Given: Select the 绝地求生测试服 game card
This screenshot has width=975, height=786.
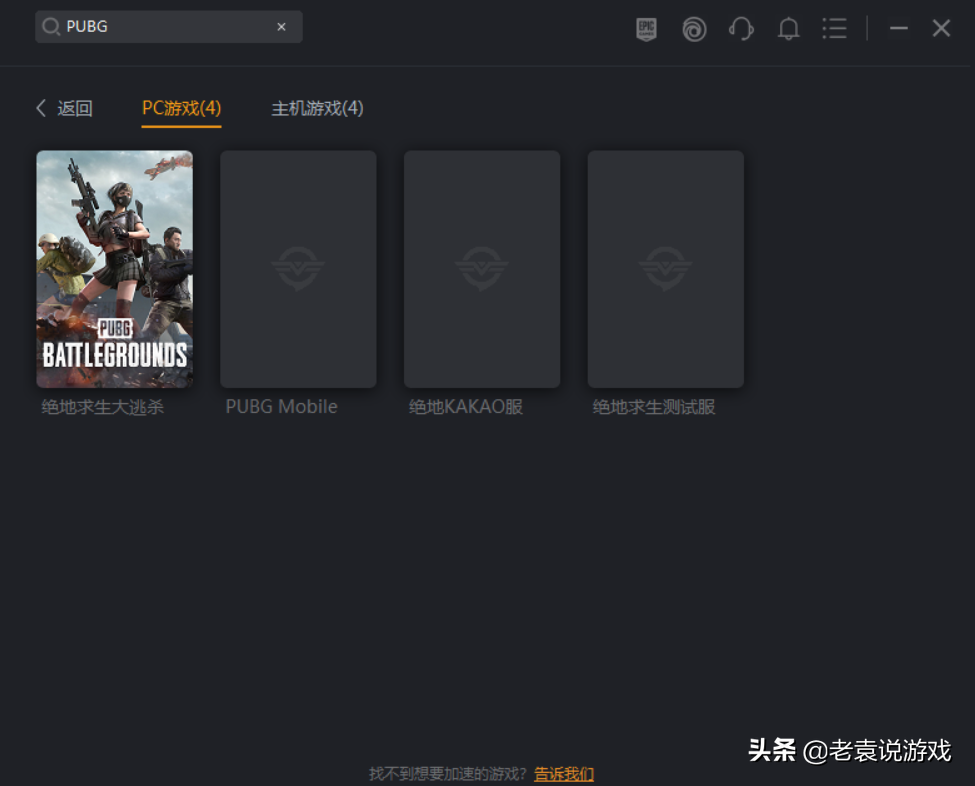Looking at the screenshot, I should tap(666, 269).
